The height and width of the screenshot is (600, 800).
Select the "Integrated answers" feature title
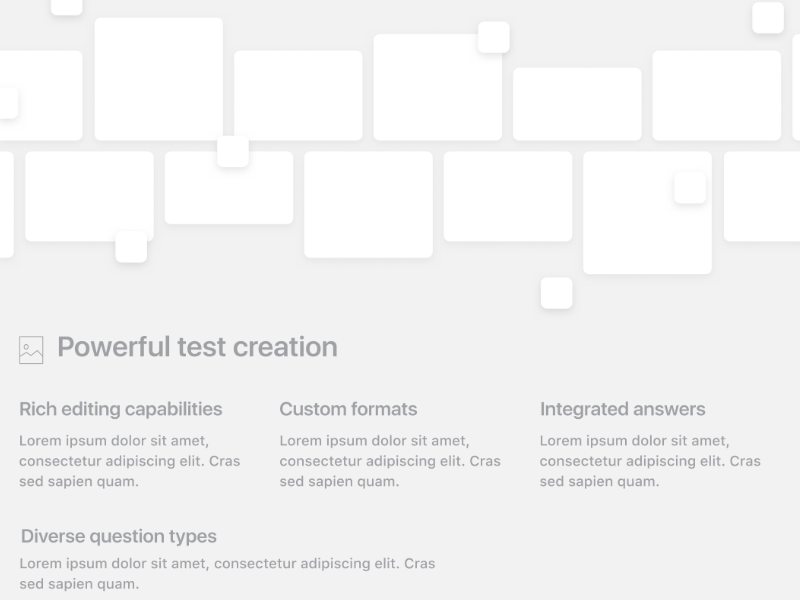pos(622,409)
